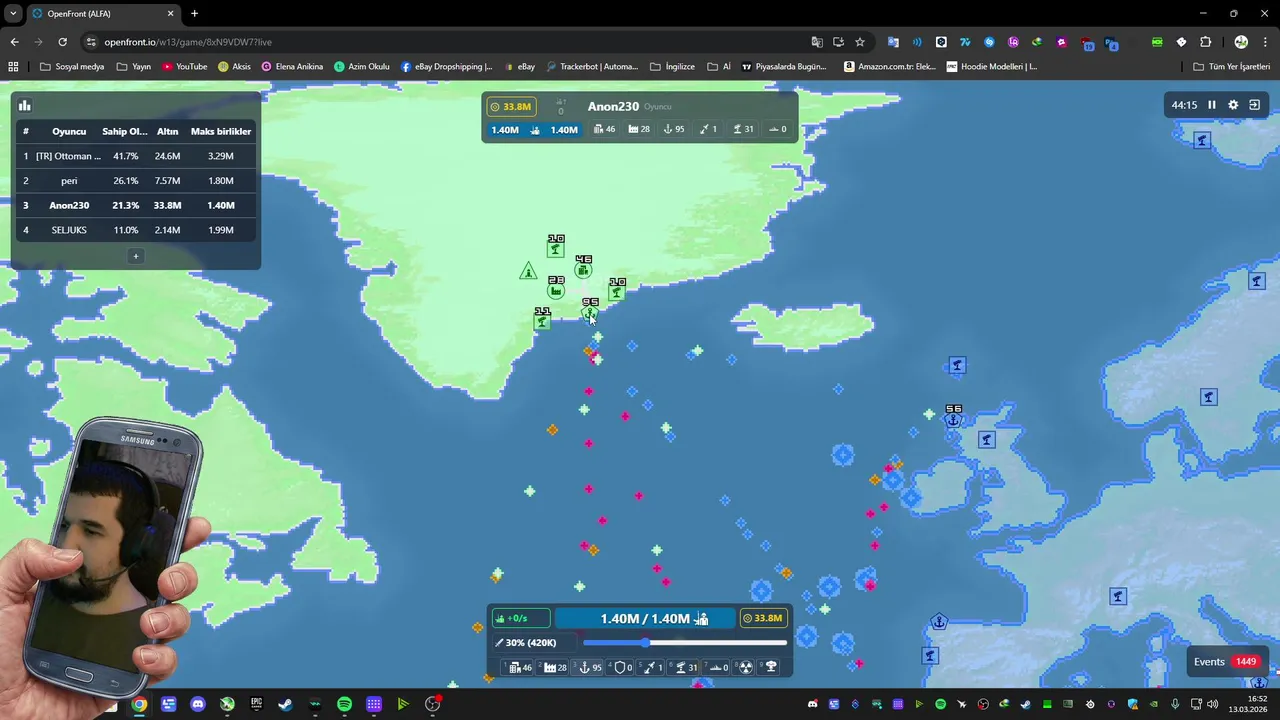Click the 1.40M / 1.40M troop bar
This screenshot has width=1280, height=720.
click(645, 618)
